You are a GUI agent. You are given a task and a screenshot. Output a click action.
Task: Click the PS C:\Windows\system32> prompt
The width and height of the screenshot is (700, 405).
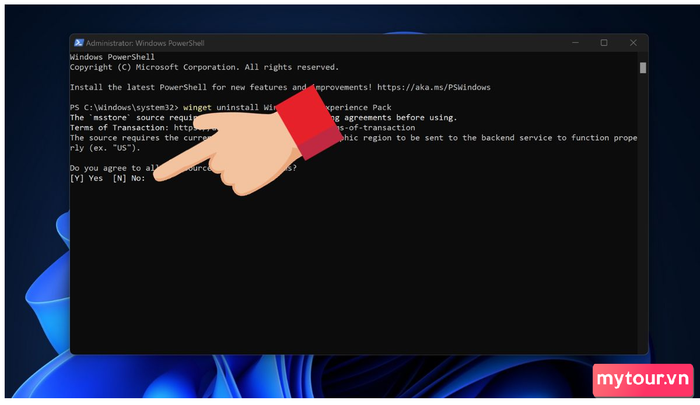pos(124,108)
